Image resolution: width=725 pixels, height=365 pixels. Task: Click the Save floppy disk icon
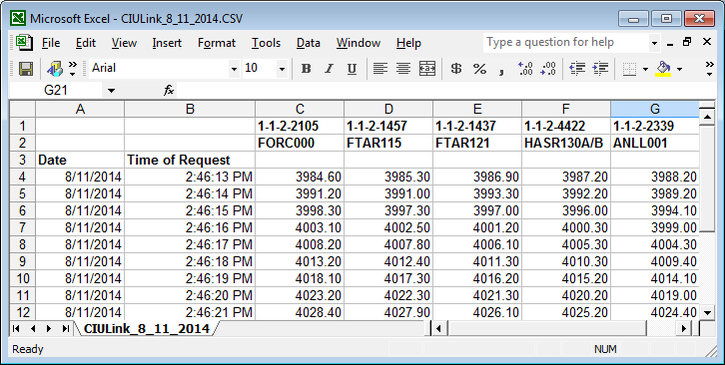(25, 69)
